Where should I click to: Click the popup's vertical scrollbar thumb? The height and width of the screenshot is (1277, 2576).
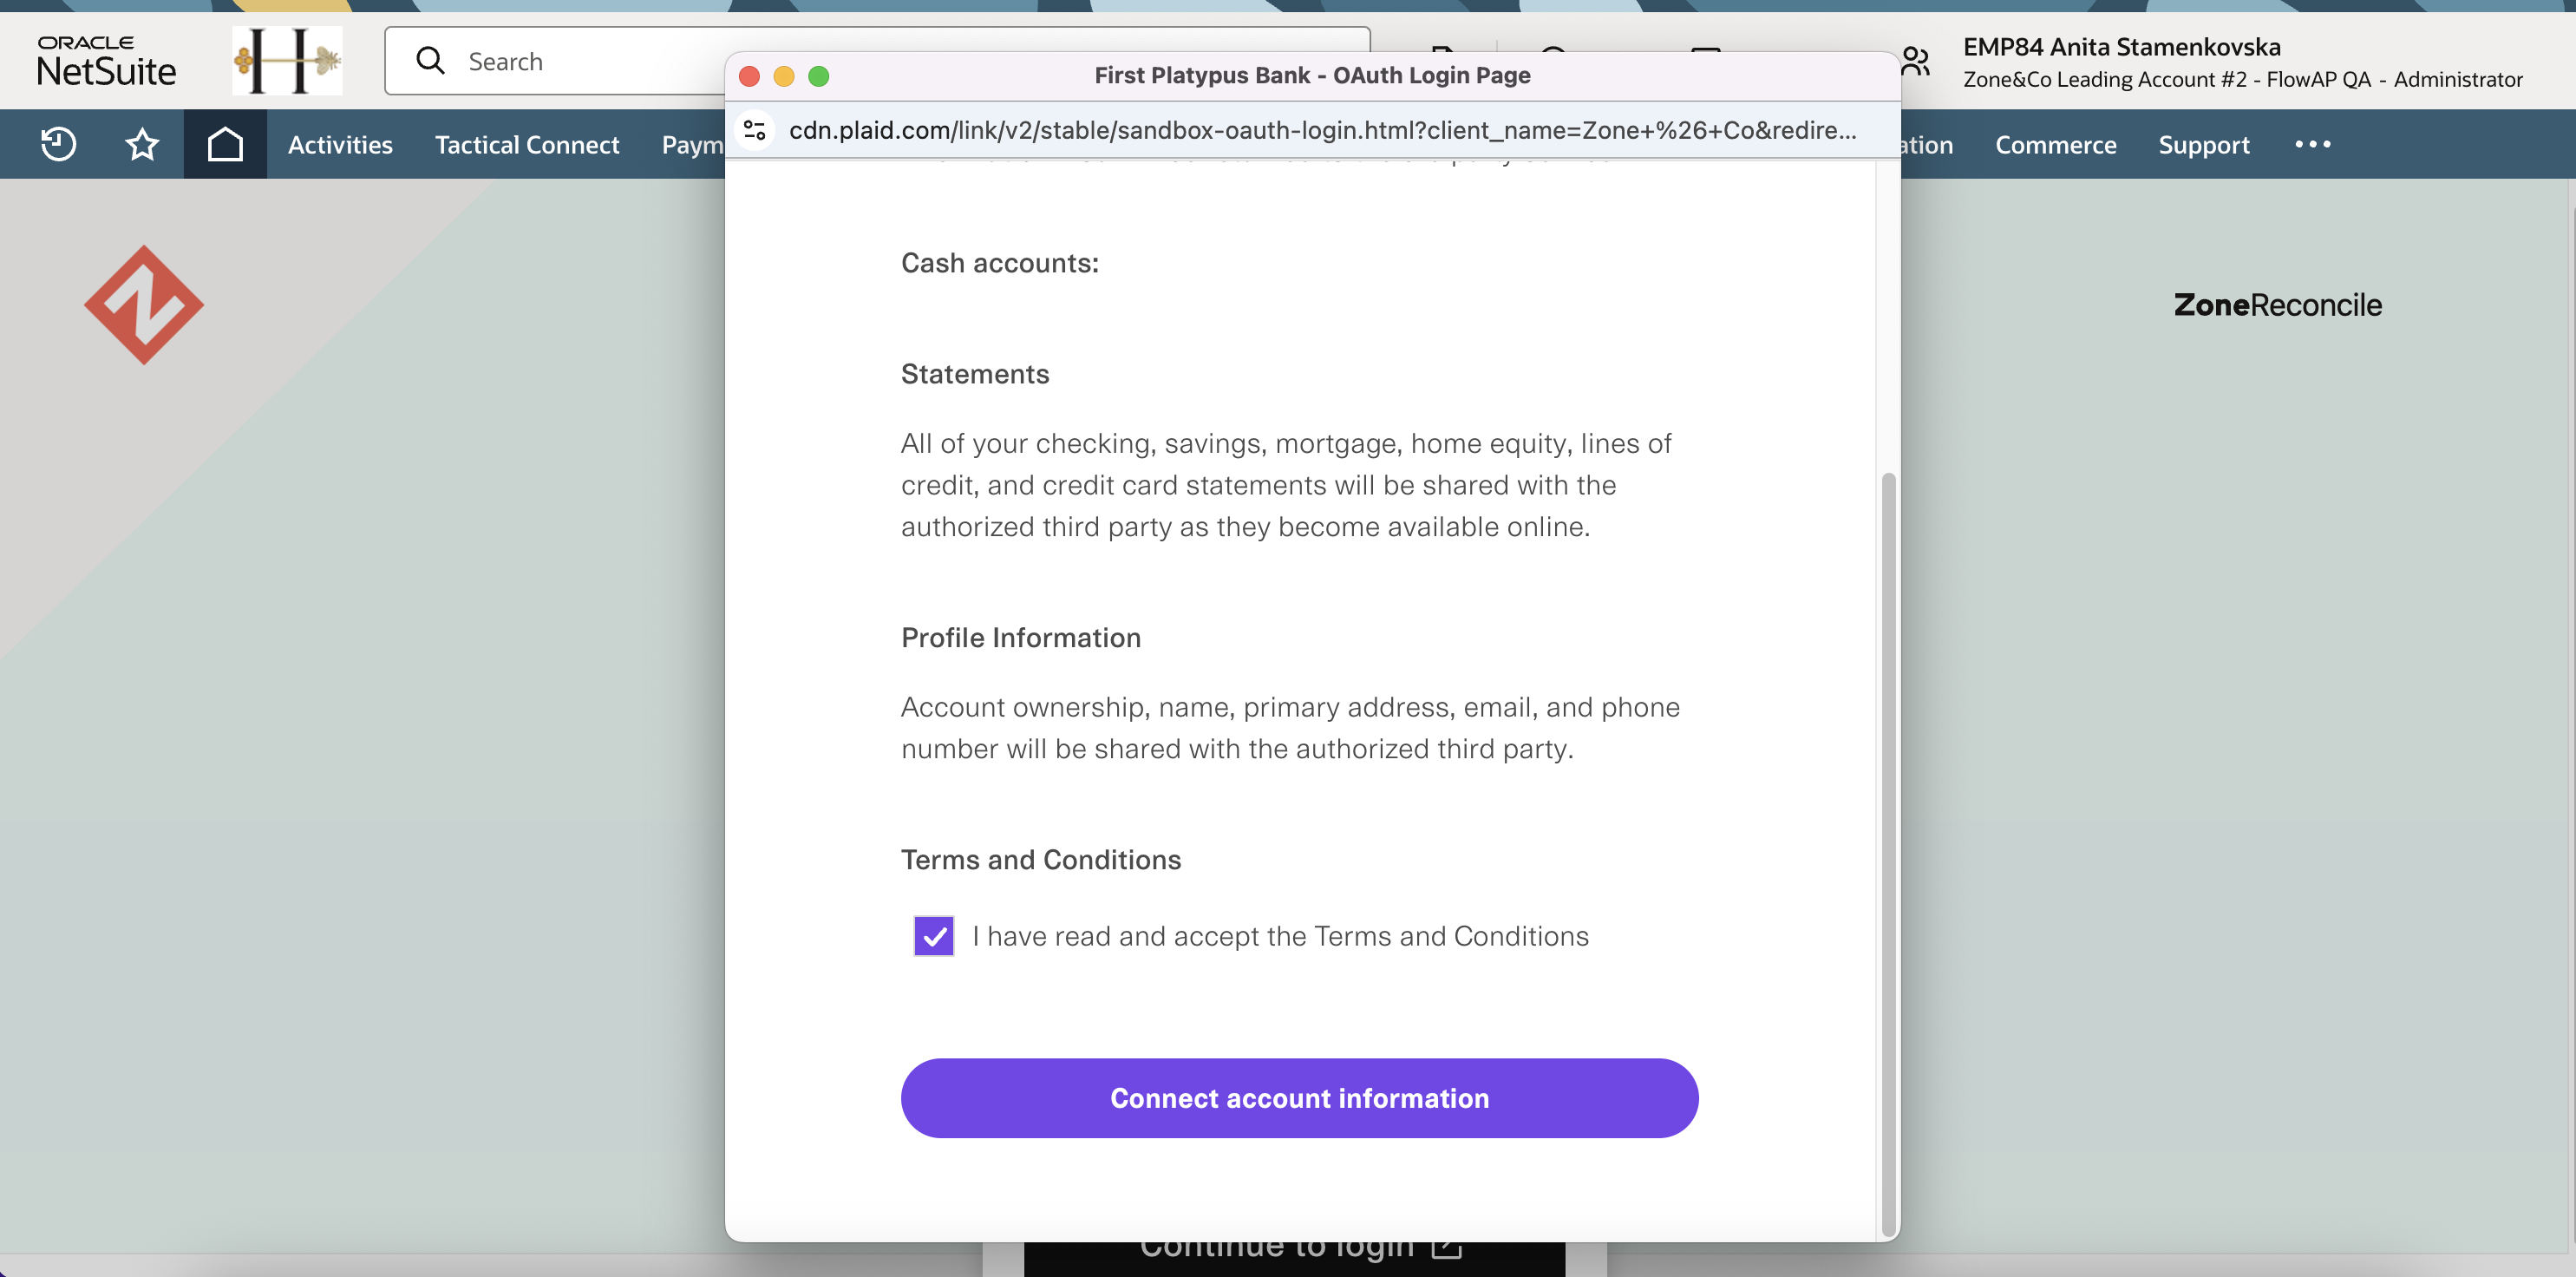[x=1888, y=854]
